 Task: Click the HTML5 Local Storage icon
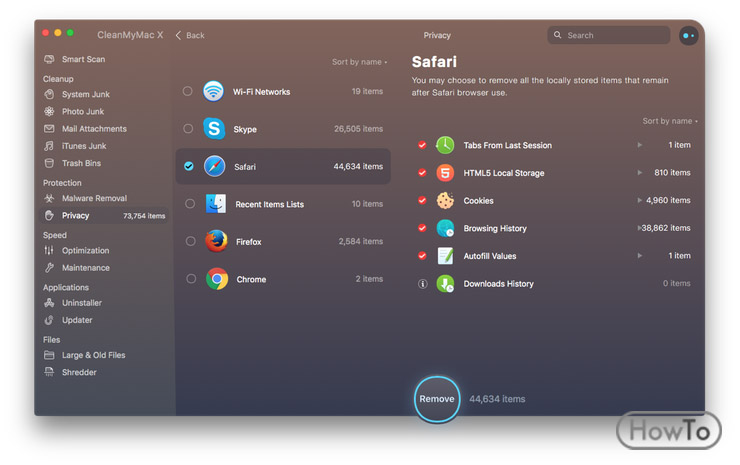[445, 173]
